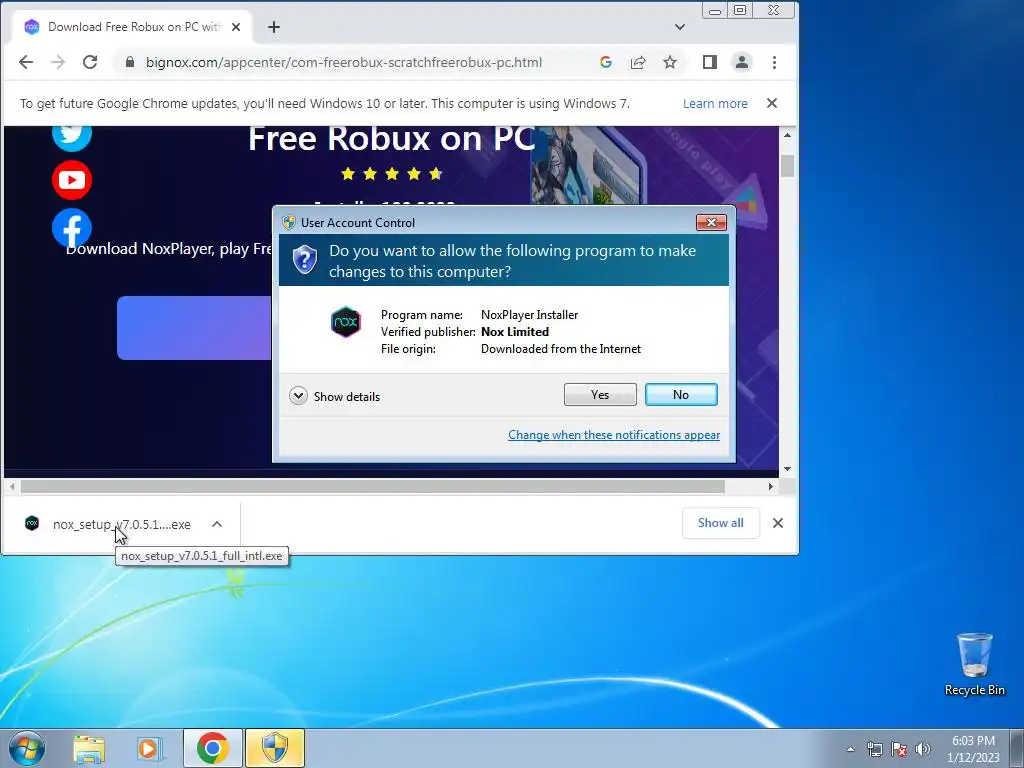
Task: Click the horizontal scroll right arrow
Action: tap(771, 487)
